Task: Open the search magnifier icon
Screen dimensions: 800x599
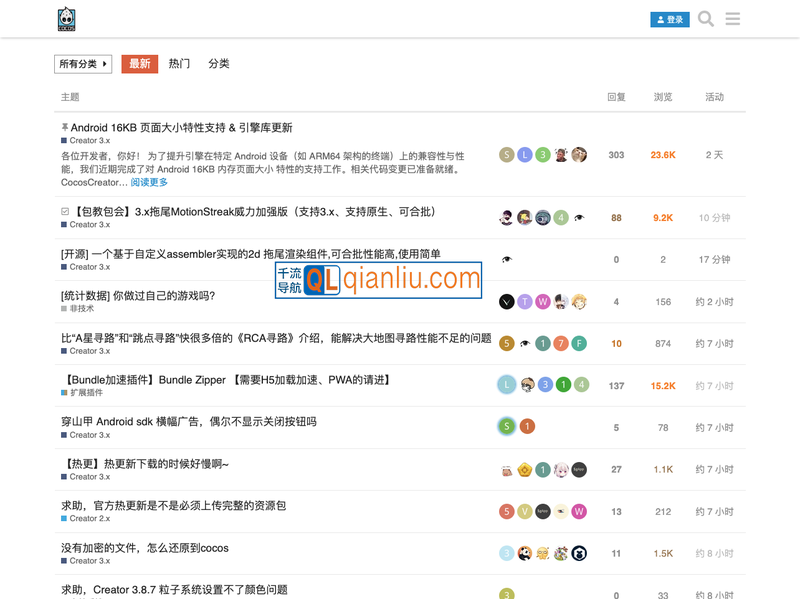Action: coord(705,18)
